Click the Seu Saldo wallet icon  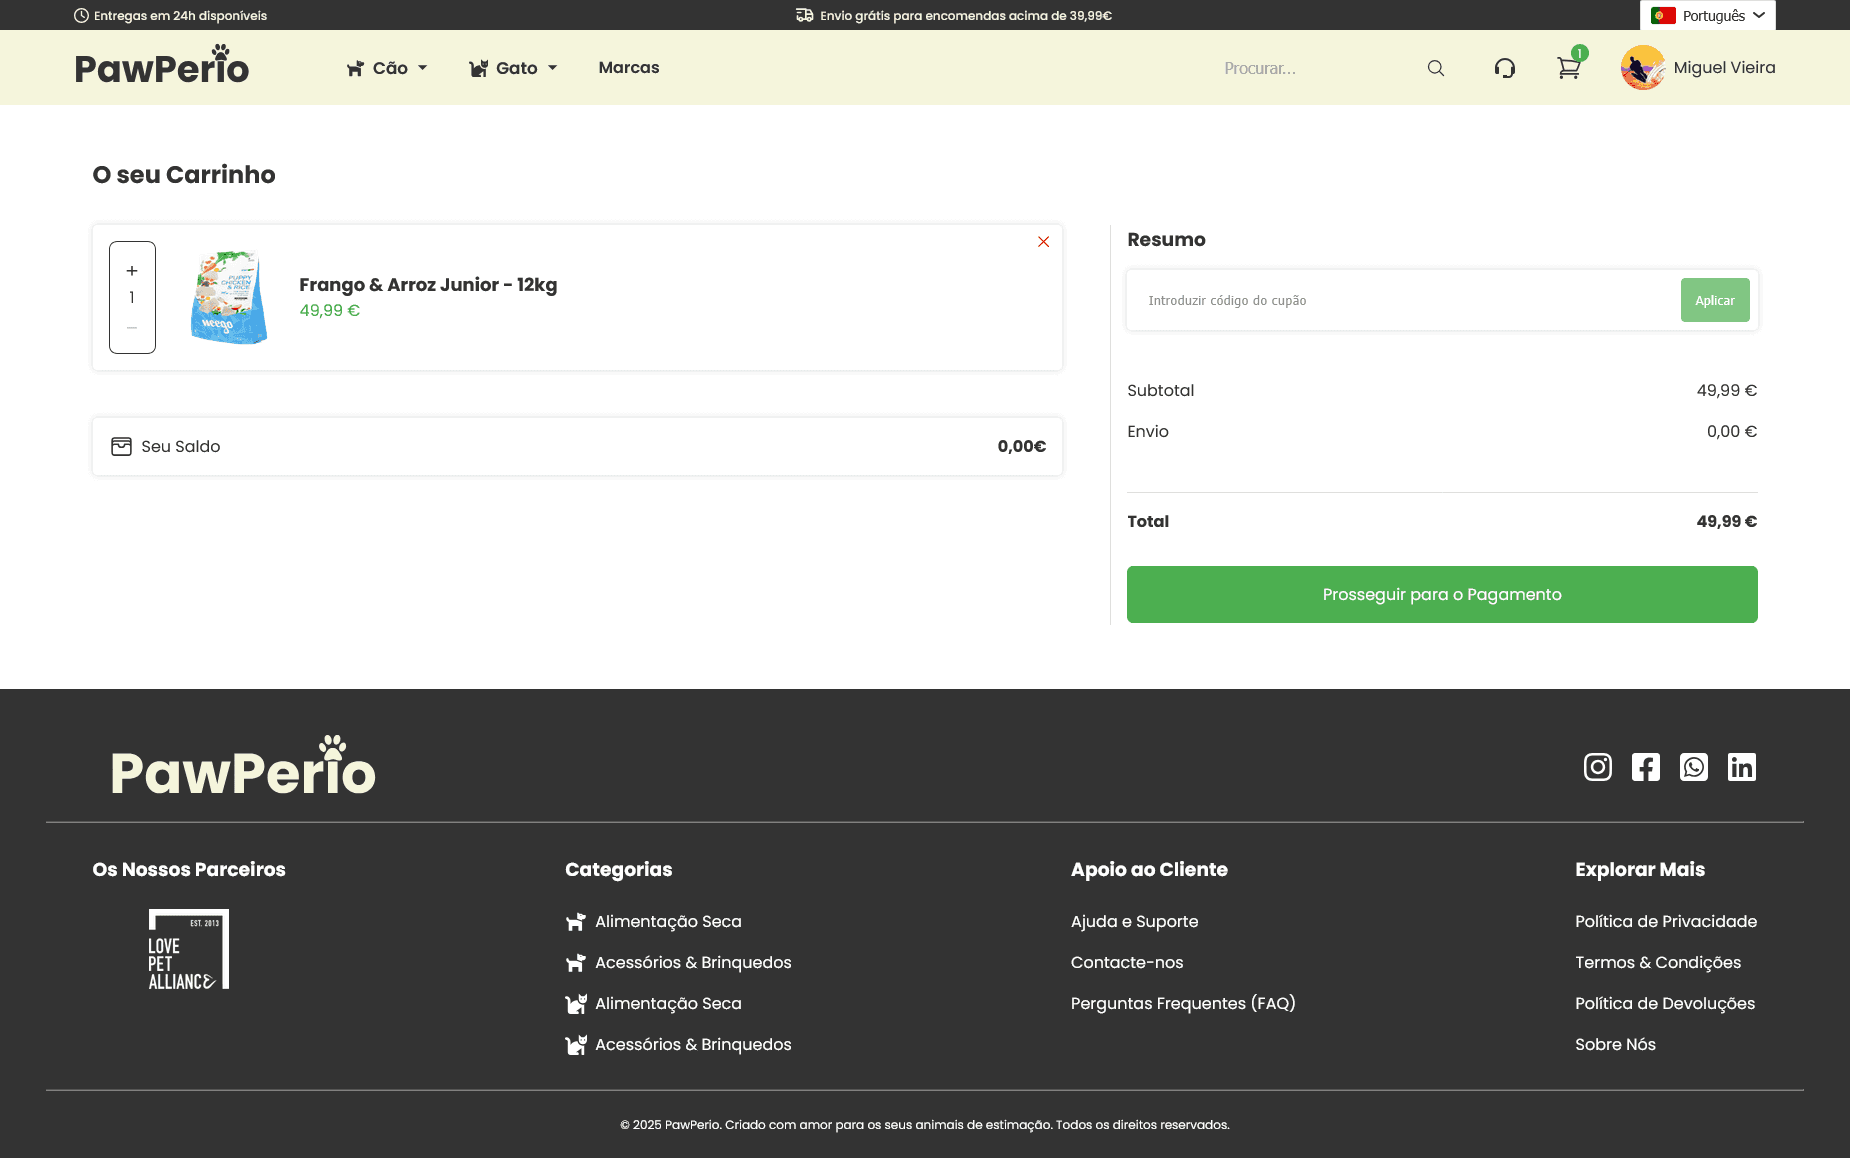pyautogui.click(x=121, y=446)
